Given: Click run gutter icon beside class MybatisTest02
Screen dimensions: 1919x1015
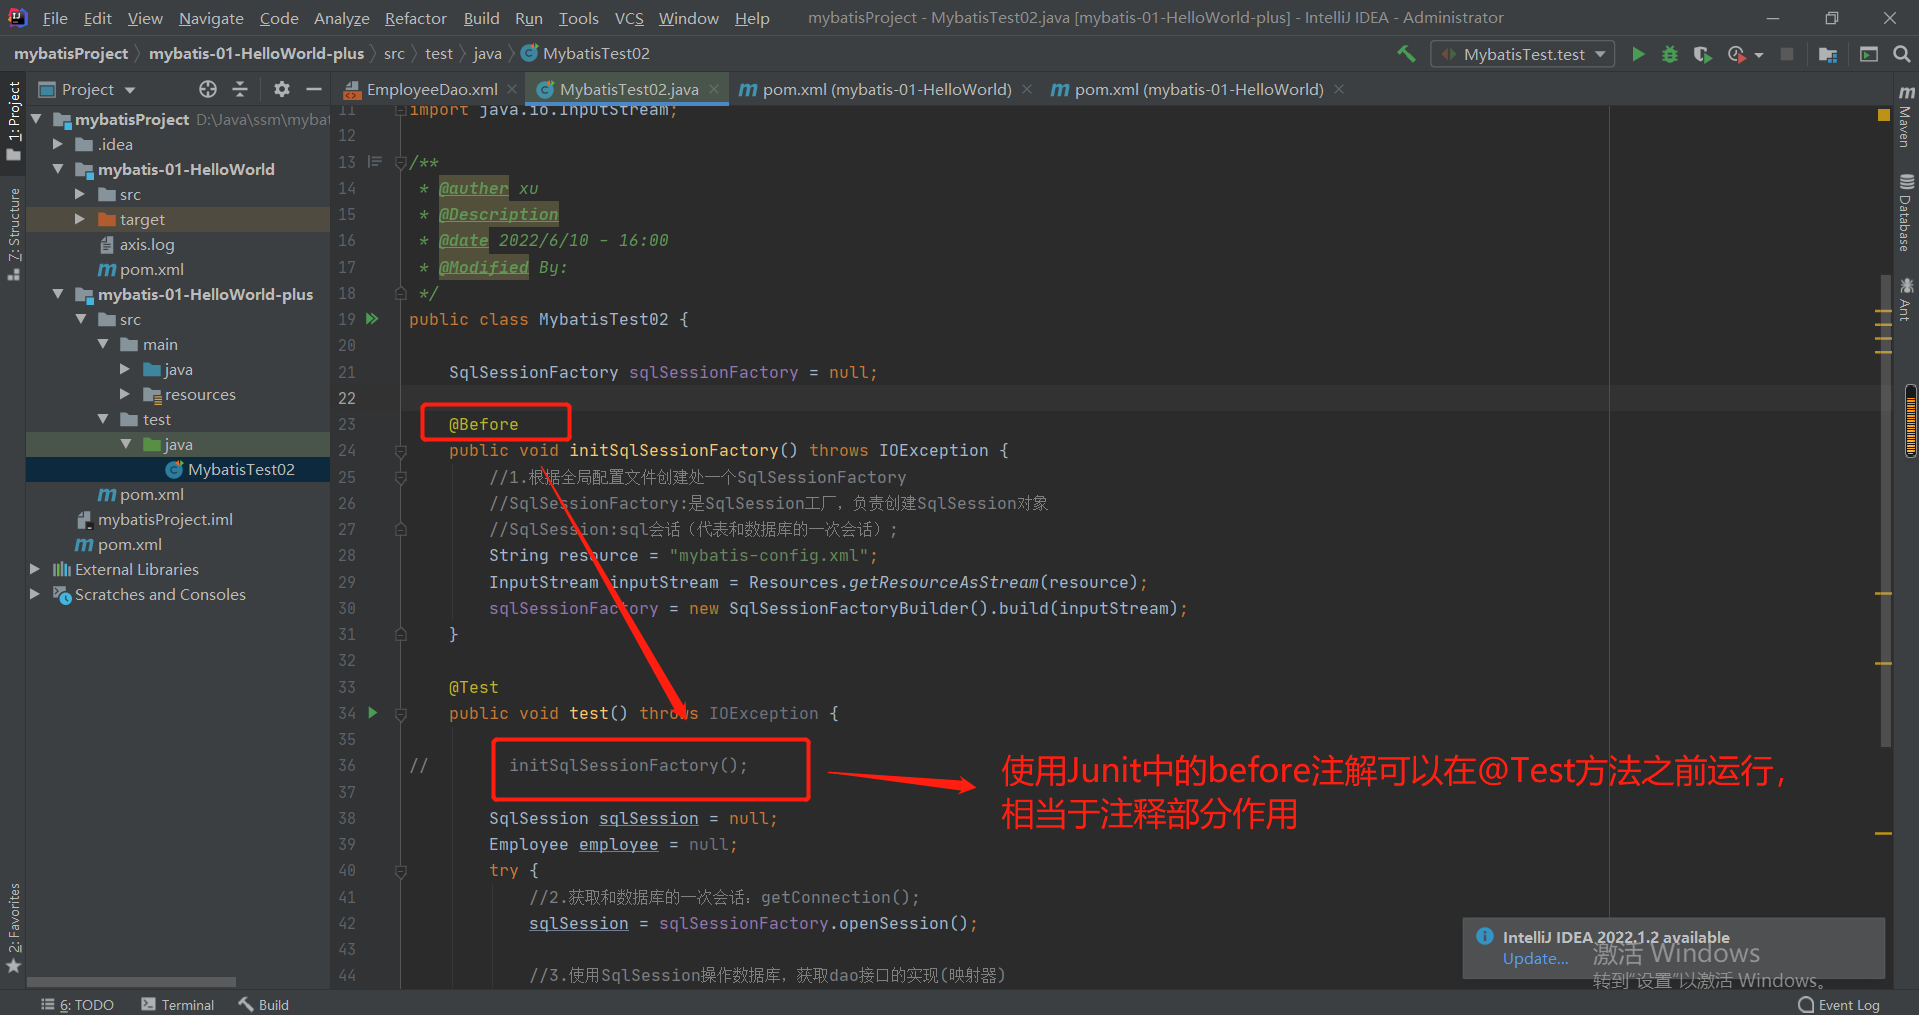Looking at the screenshot, I should (x=372, y=319).
